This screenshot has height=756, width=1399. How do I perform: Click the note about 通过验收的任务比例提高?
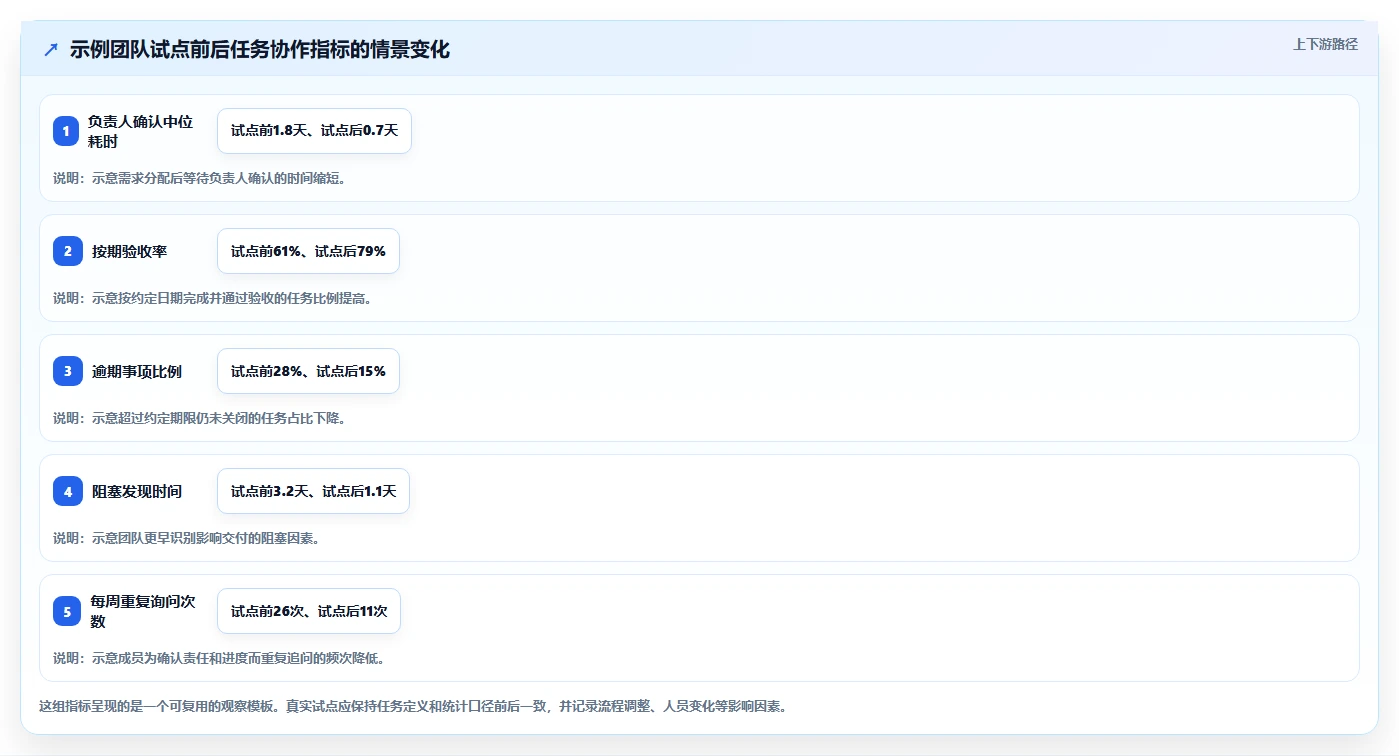[213, 298]
